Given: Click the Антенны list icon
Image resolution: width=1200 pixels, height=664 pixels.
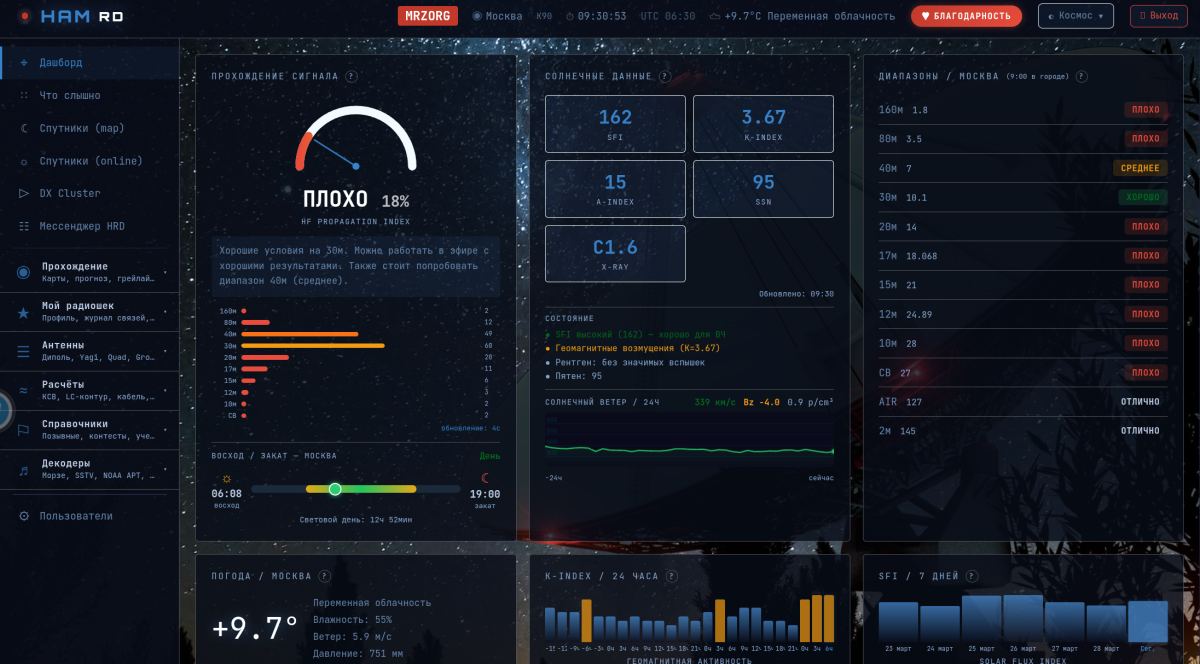Looking at the screenshot, I should pyautogui.click(x=23, y=351).
